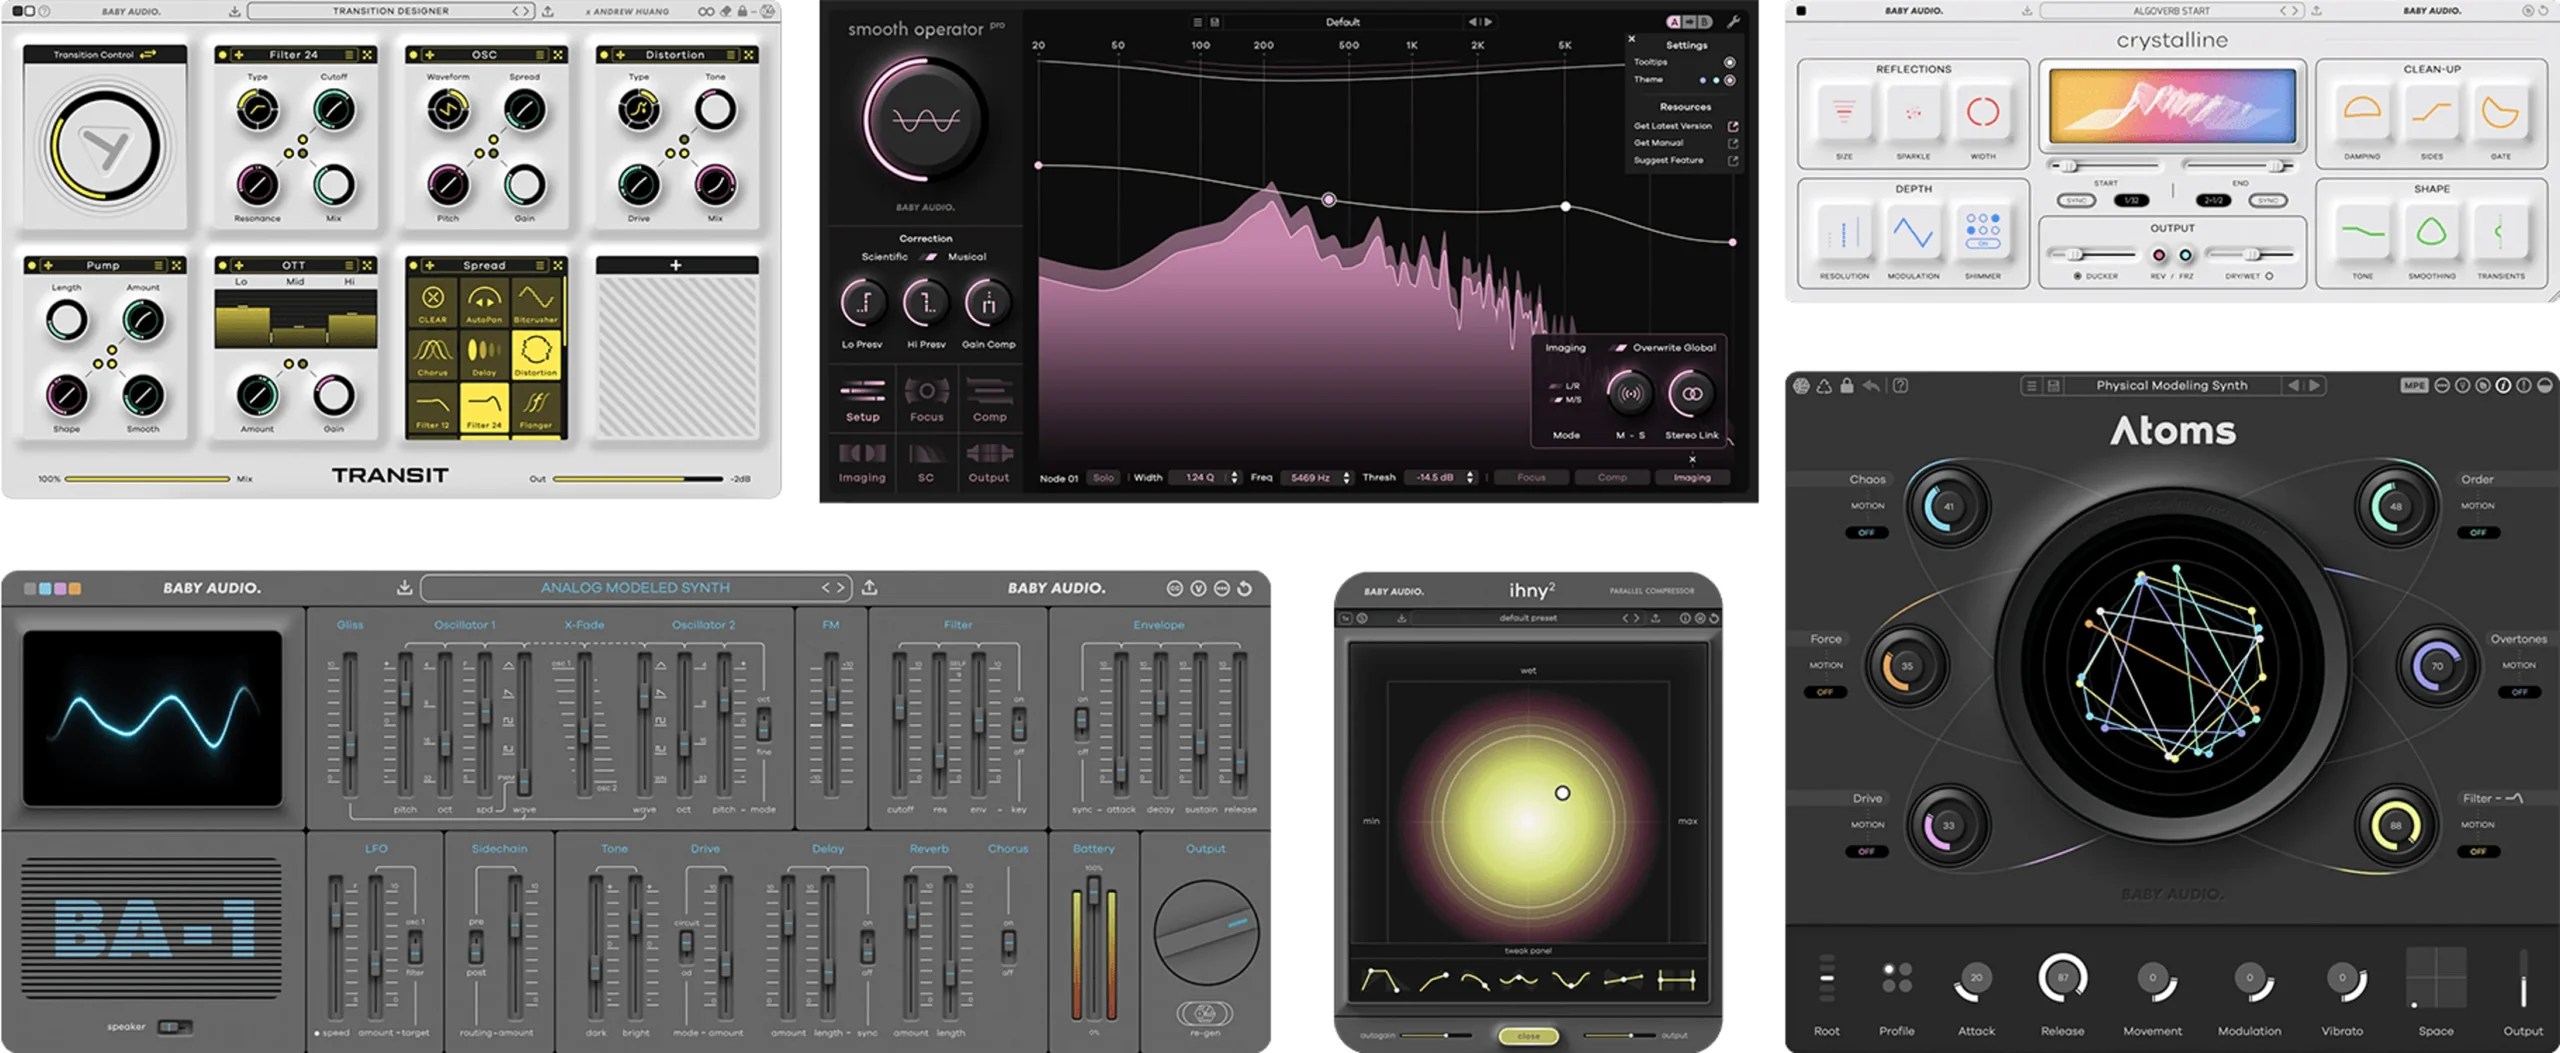Click the close button in ihny2 tweak panel
The image size is (2560, 1053).
(1528, 1036)
